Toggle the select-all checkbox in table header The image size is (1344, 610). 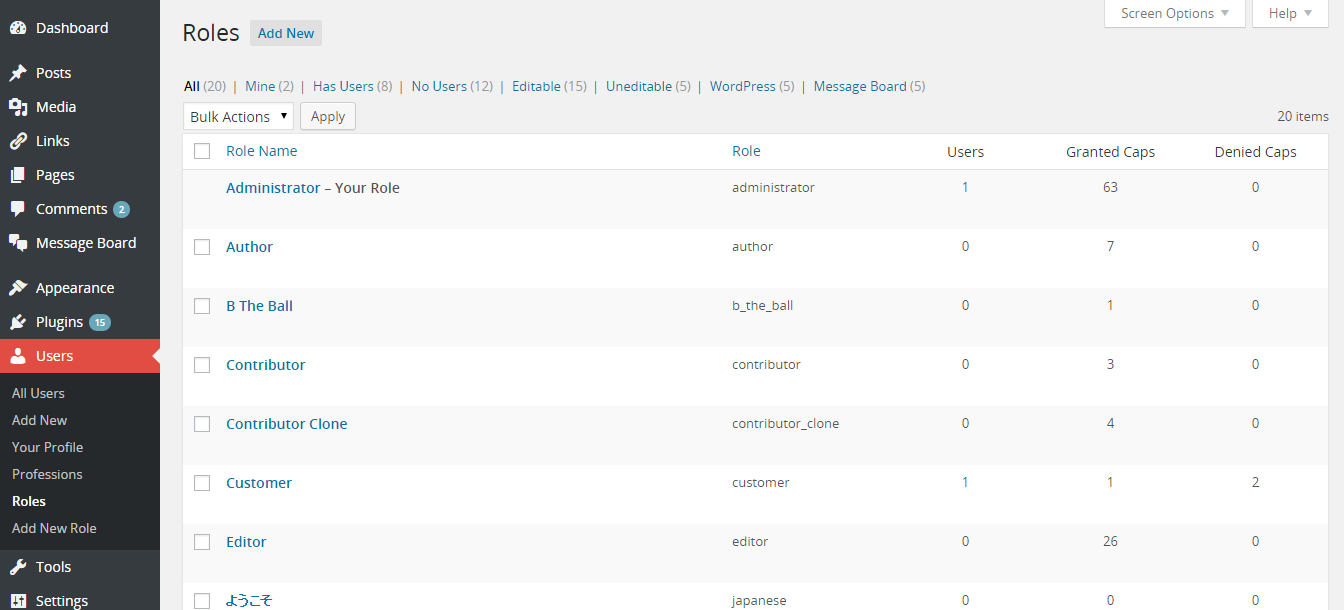pos(202,151)
